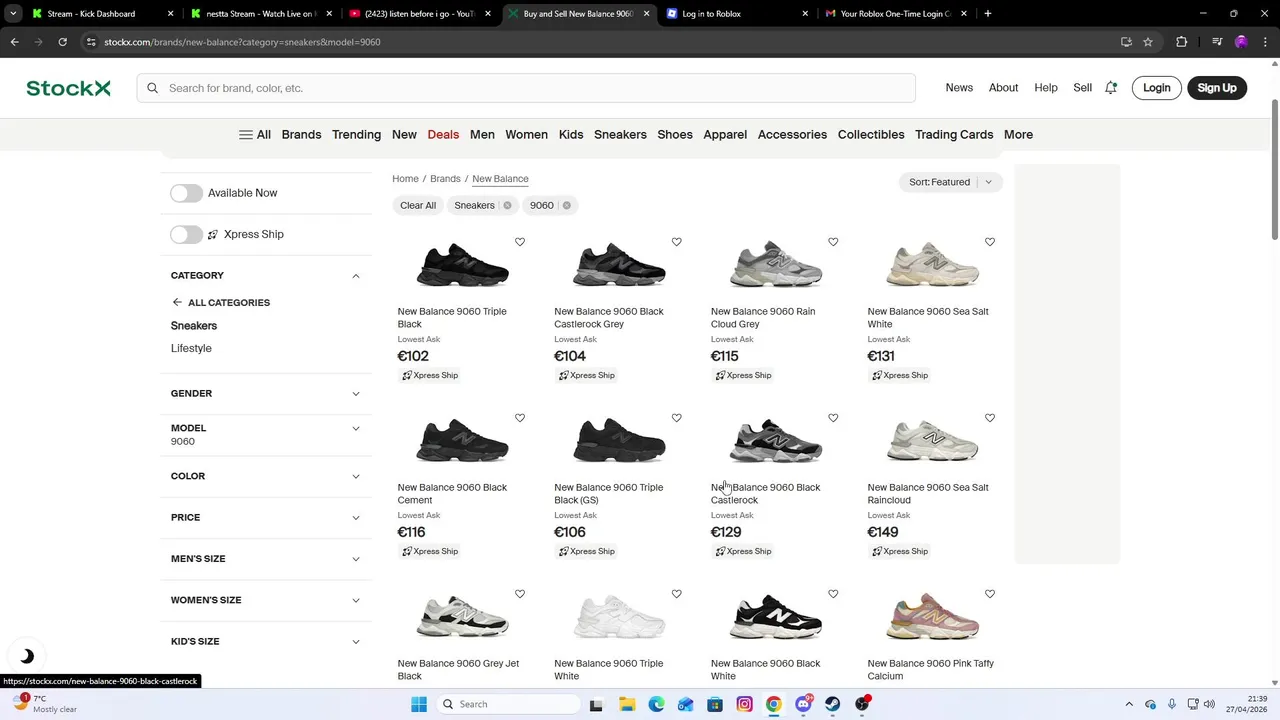Open the Deals menu

[x=443, y=134]
